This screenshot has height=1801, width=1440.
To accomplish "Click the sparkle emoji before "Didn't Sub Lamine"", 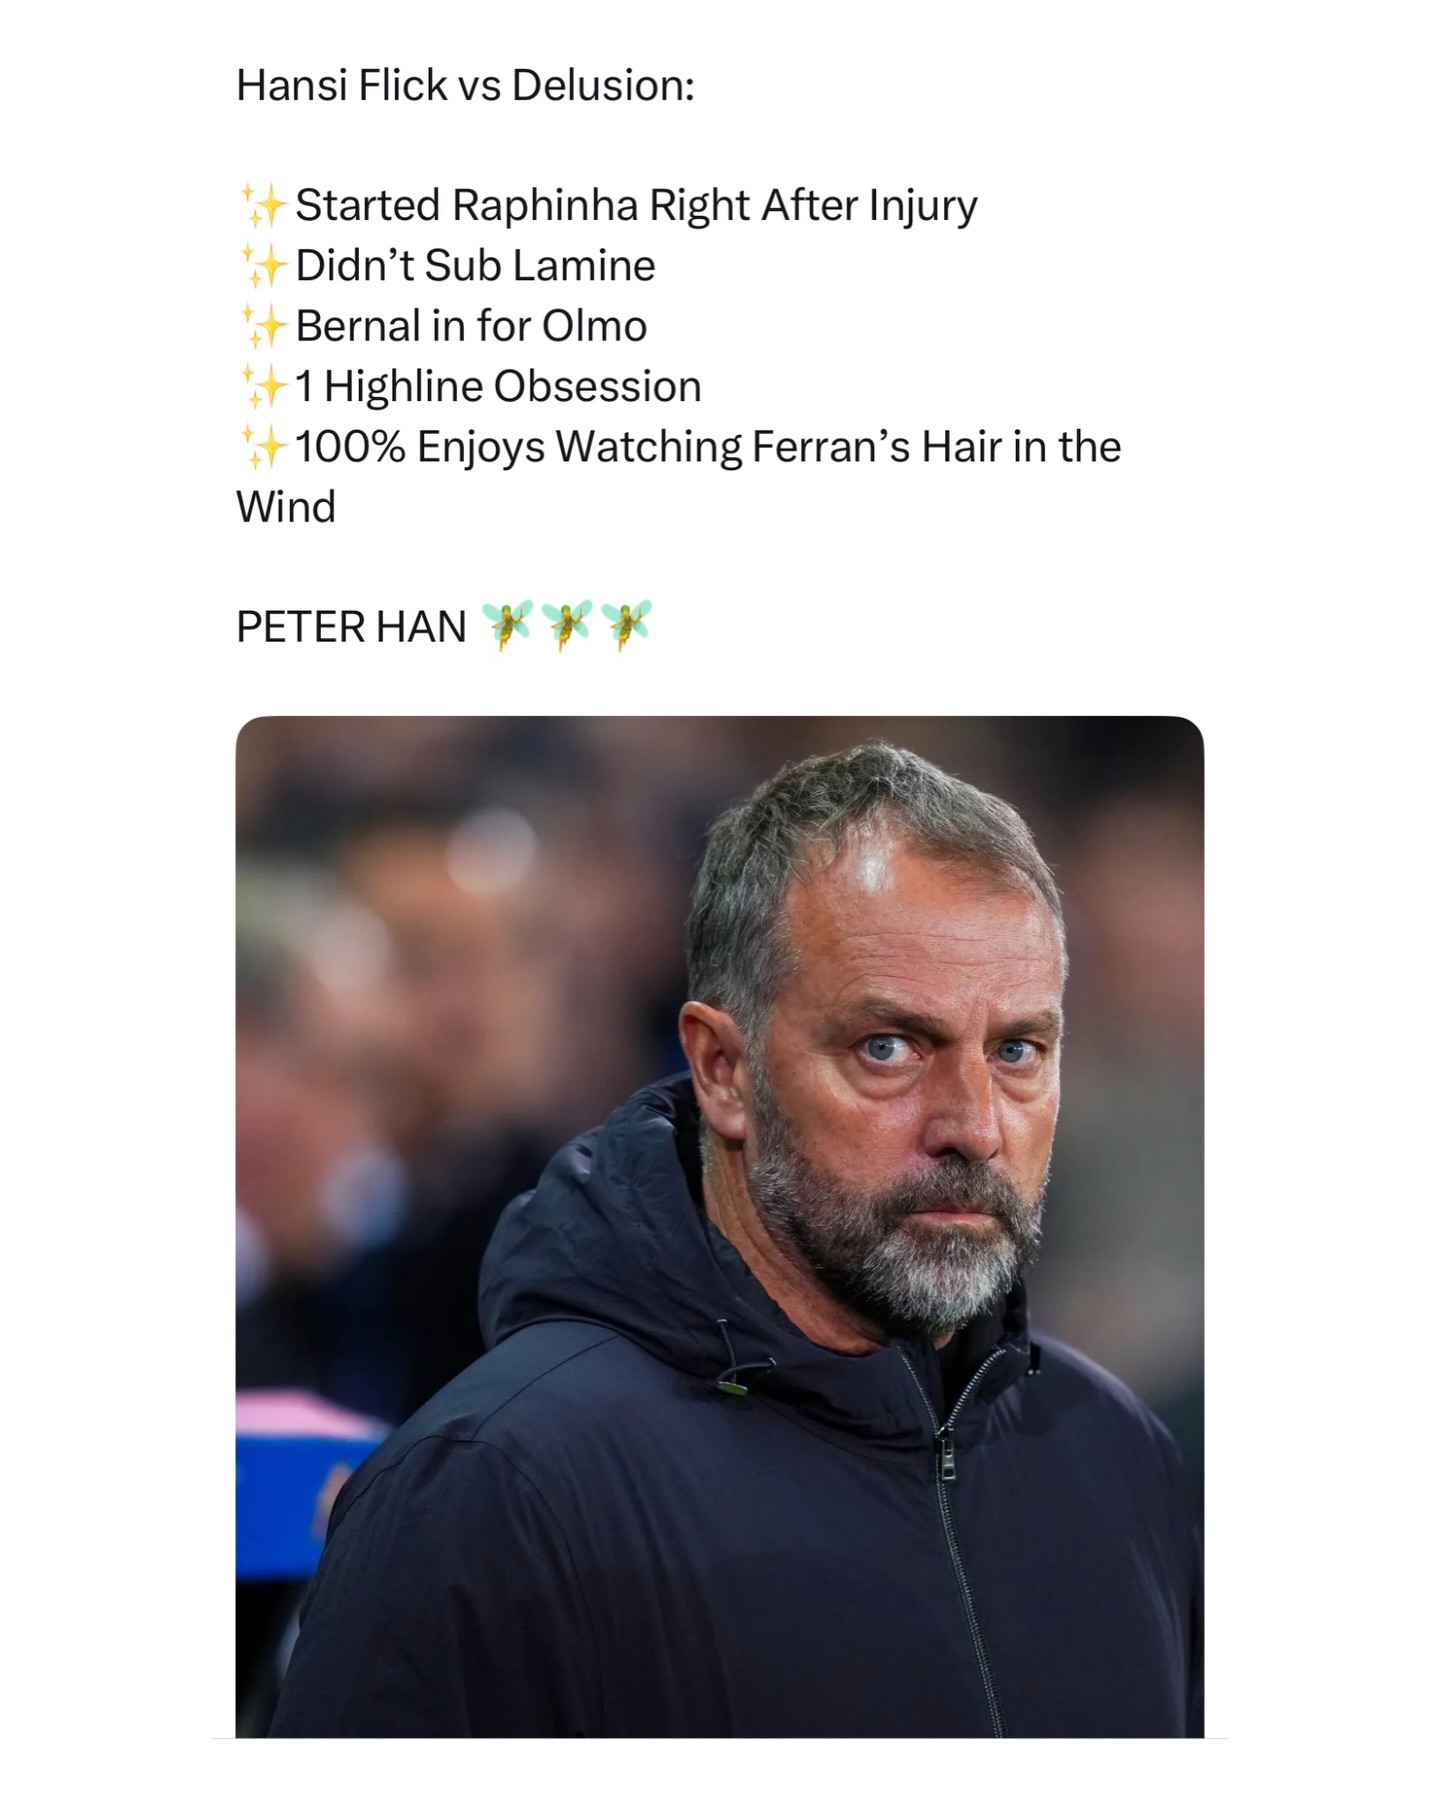I will pos(263,266).
